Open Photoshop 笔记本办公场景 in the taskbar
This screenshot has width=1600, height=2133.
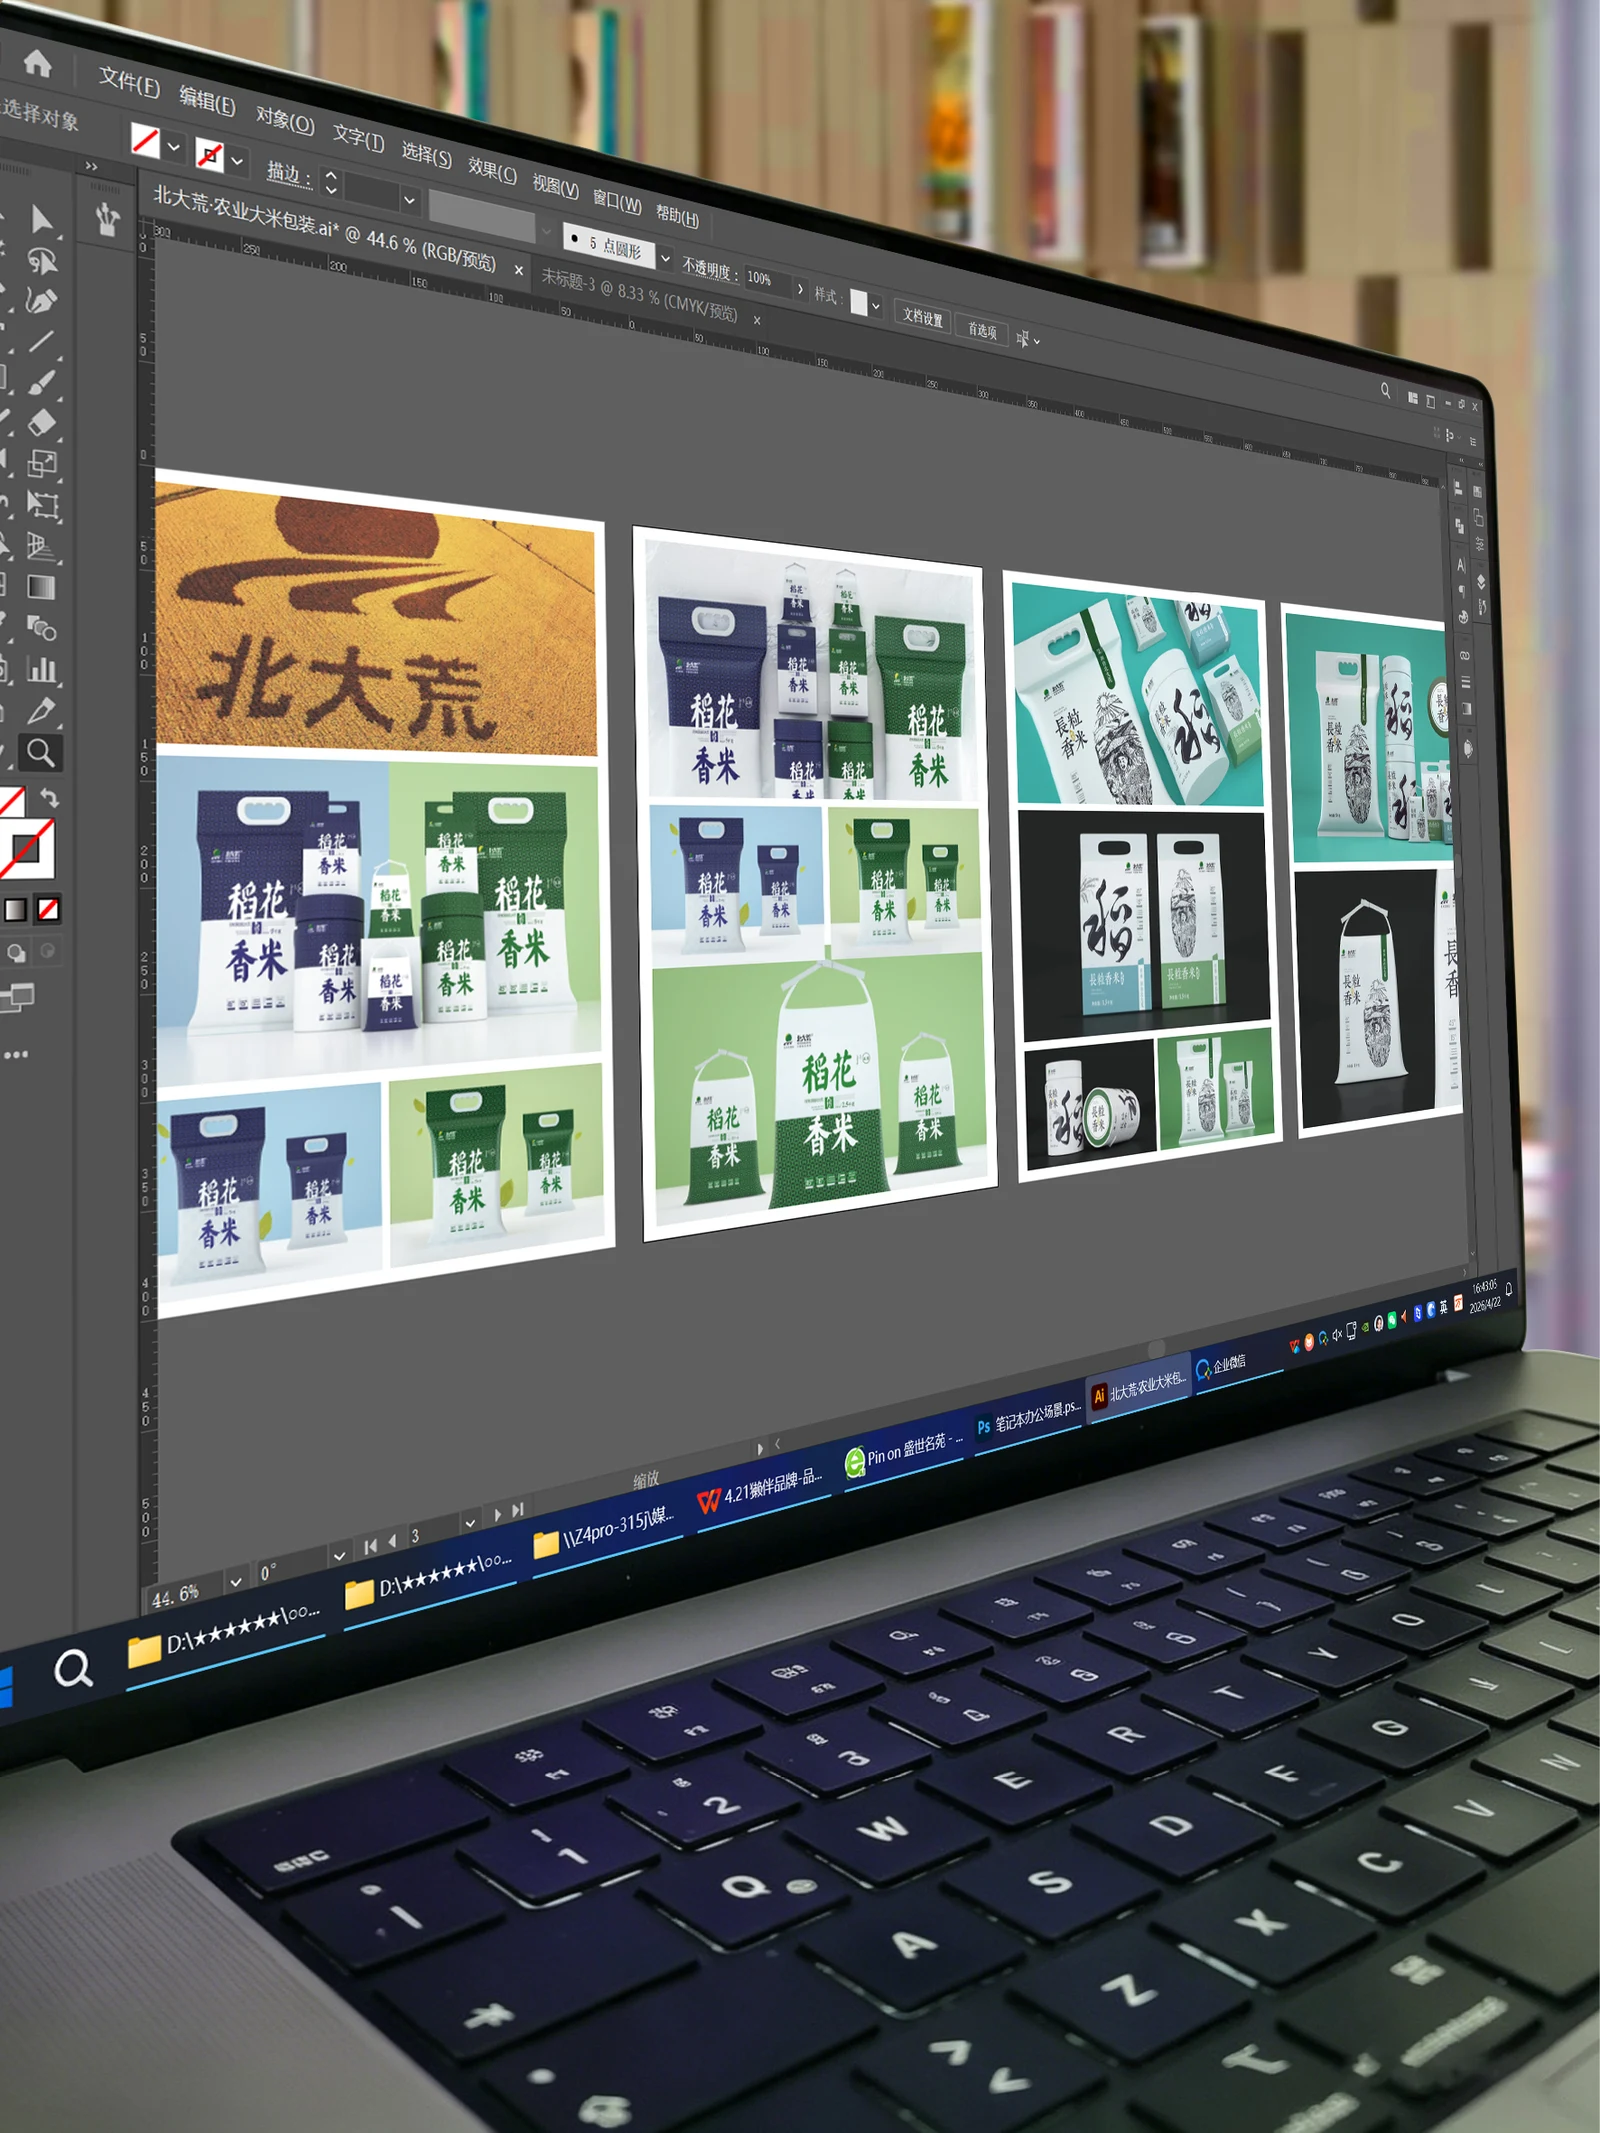pos(1029,1418)
